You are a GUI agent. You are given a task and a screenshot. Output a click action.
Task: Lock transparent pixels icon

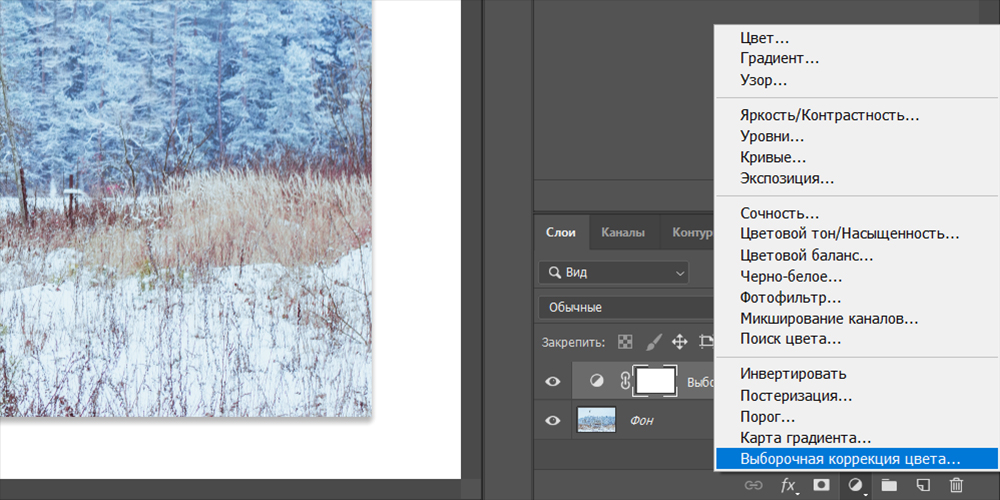(625, 342)
